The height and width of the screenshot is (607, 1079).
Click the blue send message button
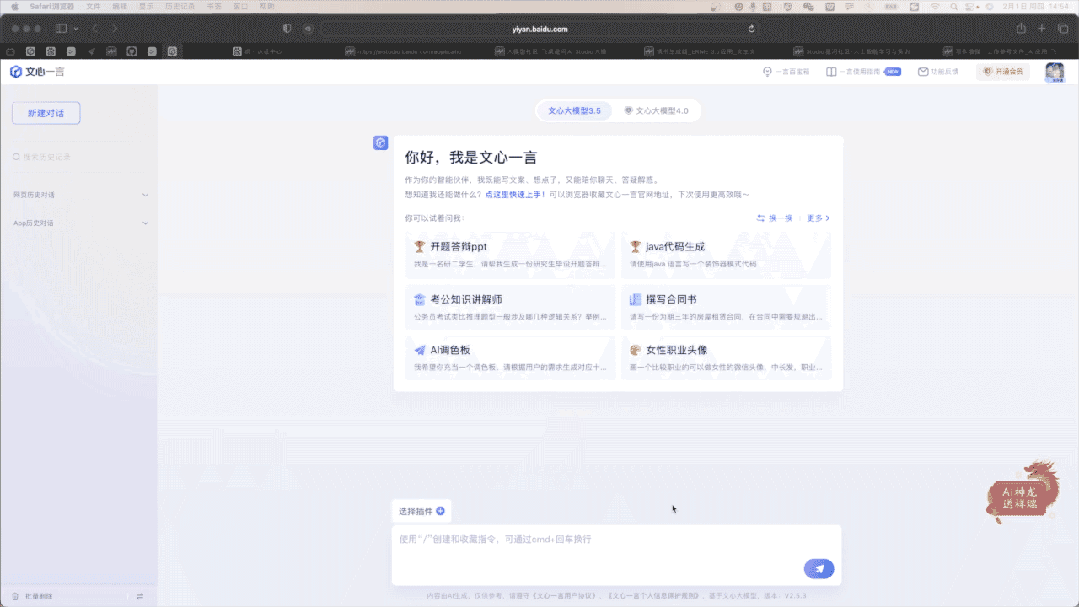819,568
